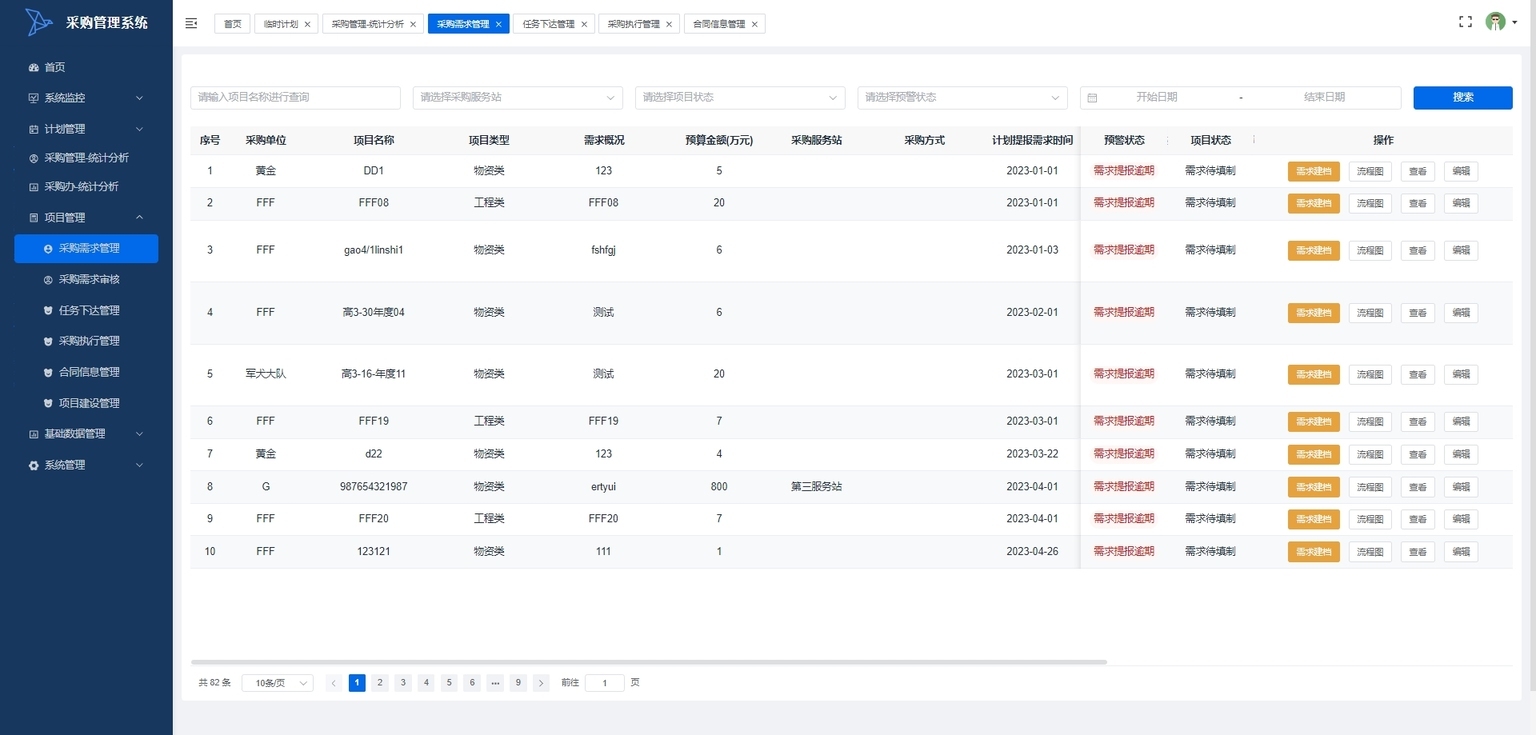Image resolution: width=1536 pixels, height=735 pixels.
Task: Open 采购需求审核 in the sidebar
Action: pyautogui.click(x=88, y=280)
